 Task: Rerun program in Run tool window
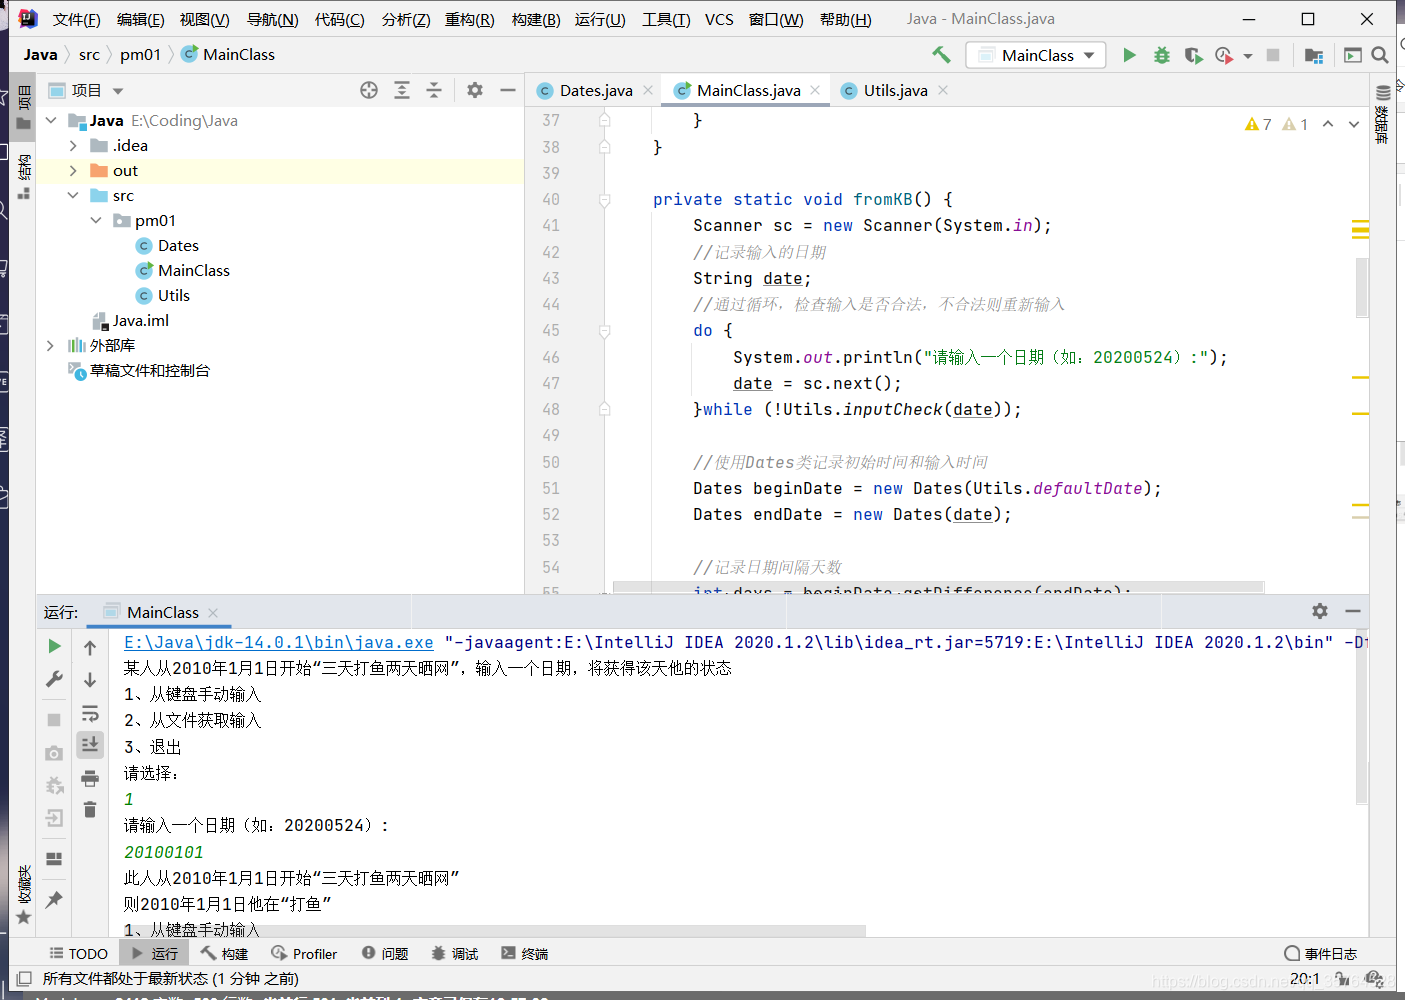pos(54,646)
